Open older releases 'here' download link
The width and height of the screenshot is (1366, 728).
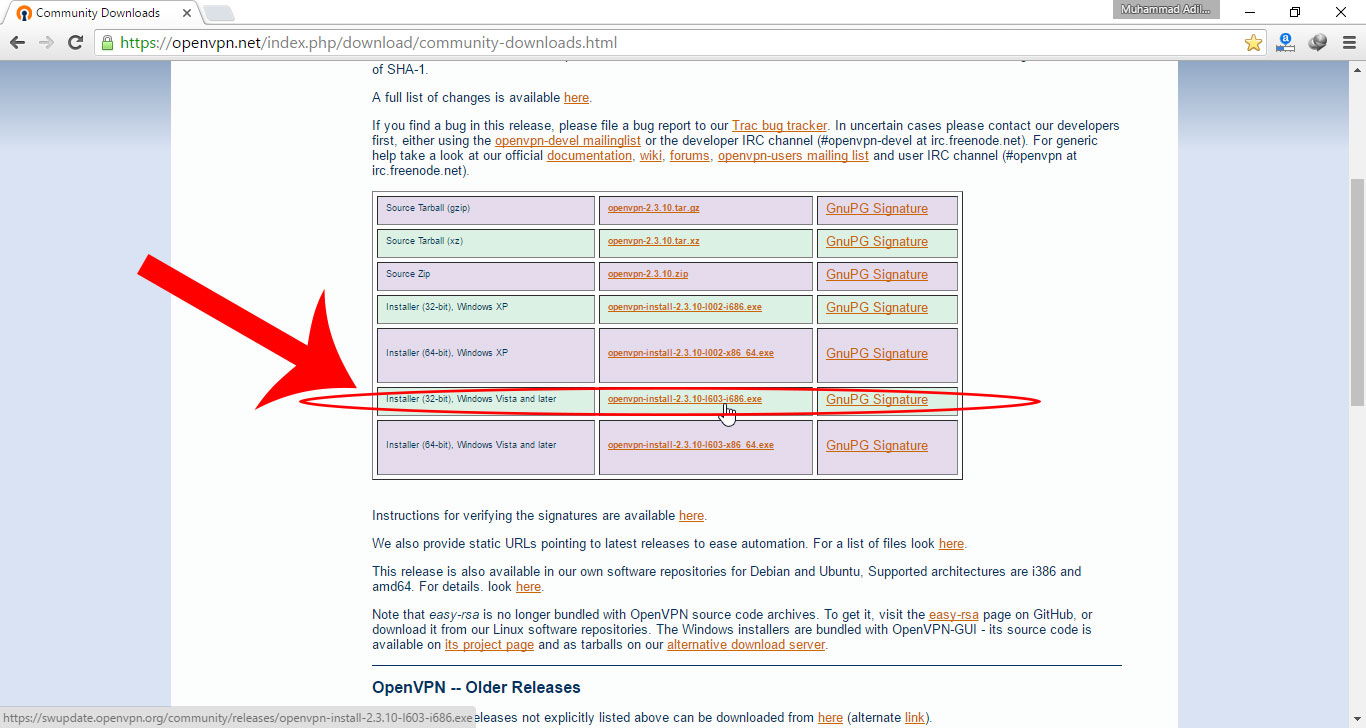[x=830, y=717]
